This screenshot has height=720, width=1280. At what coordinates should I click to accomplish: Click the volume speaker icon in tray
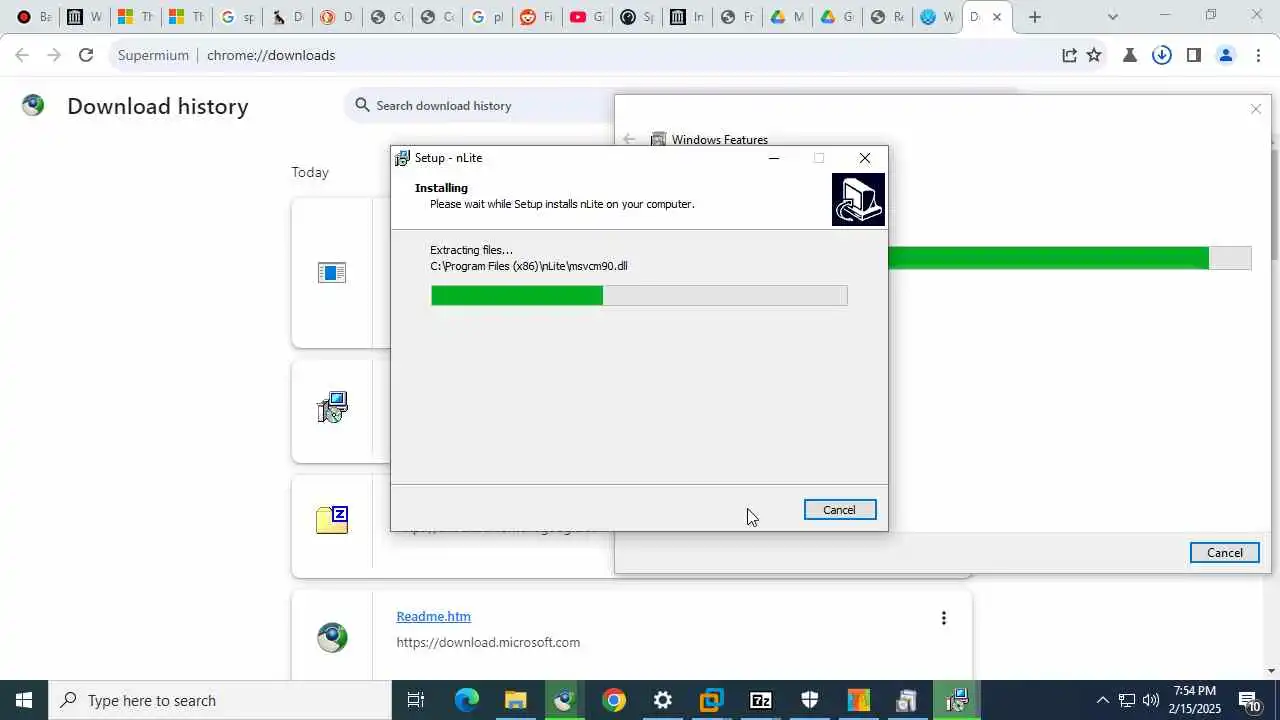click(x=1151, y=700)
